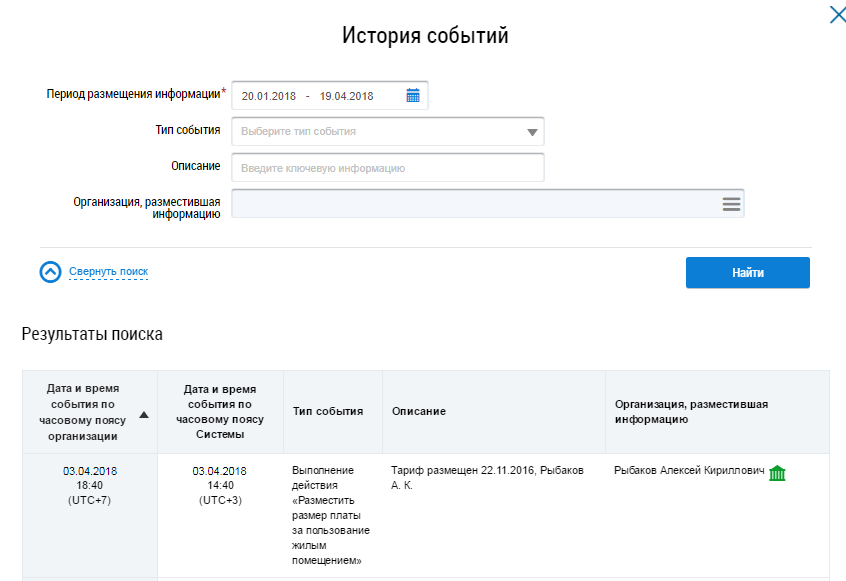
Task: Click Рыбаков Алексей Кириллович organization name
Action: (688, 471)
